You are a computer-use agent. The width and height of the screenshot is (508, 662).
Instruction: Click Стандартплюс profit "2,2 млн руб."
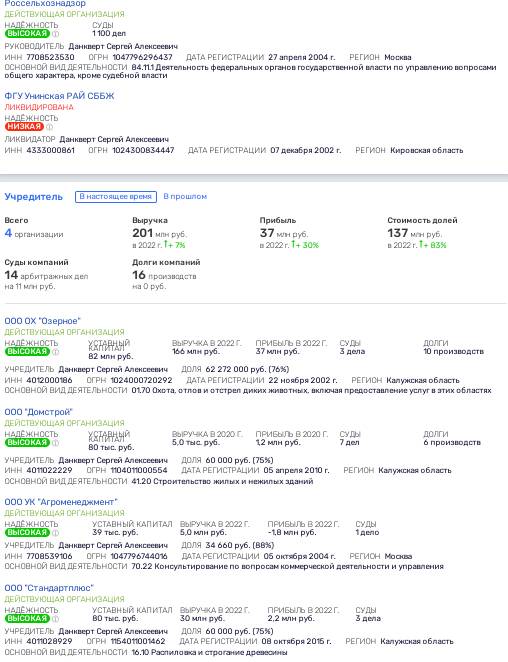click(291, 619)
